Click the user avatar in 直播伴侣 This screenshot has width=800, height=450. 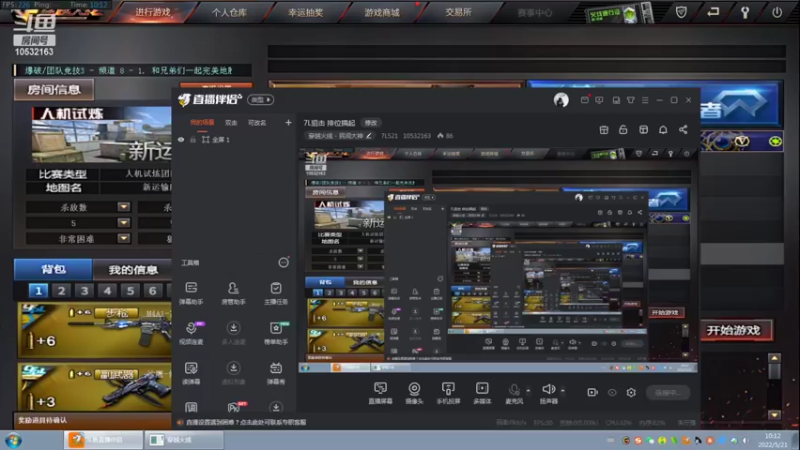[x=561, y=100]
